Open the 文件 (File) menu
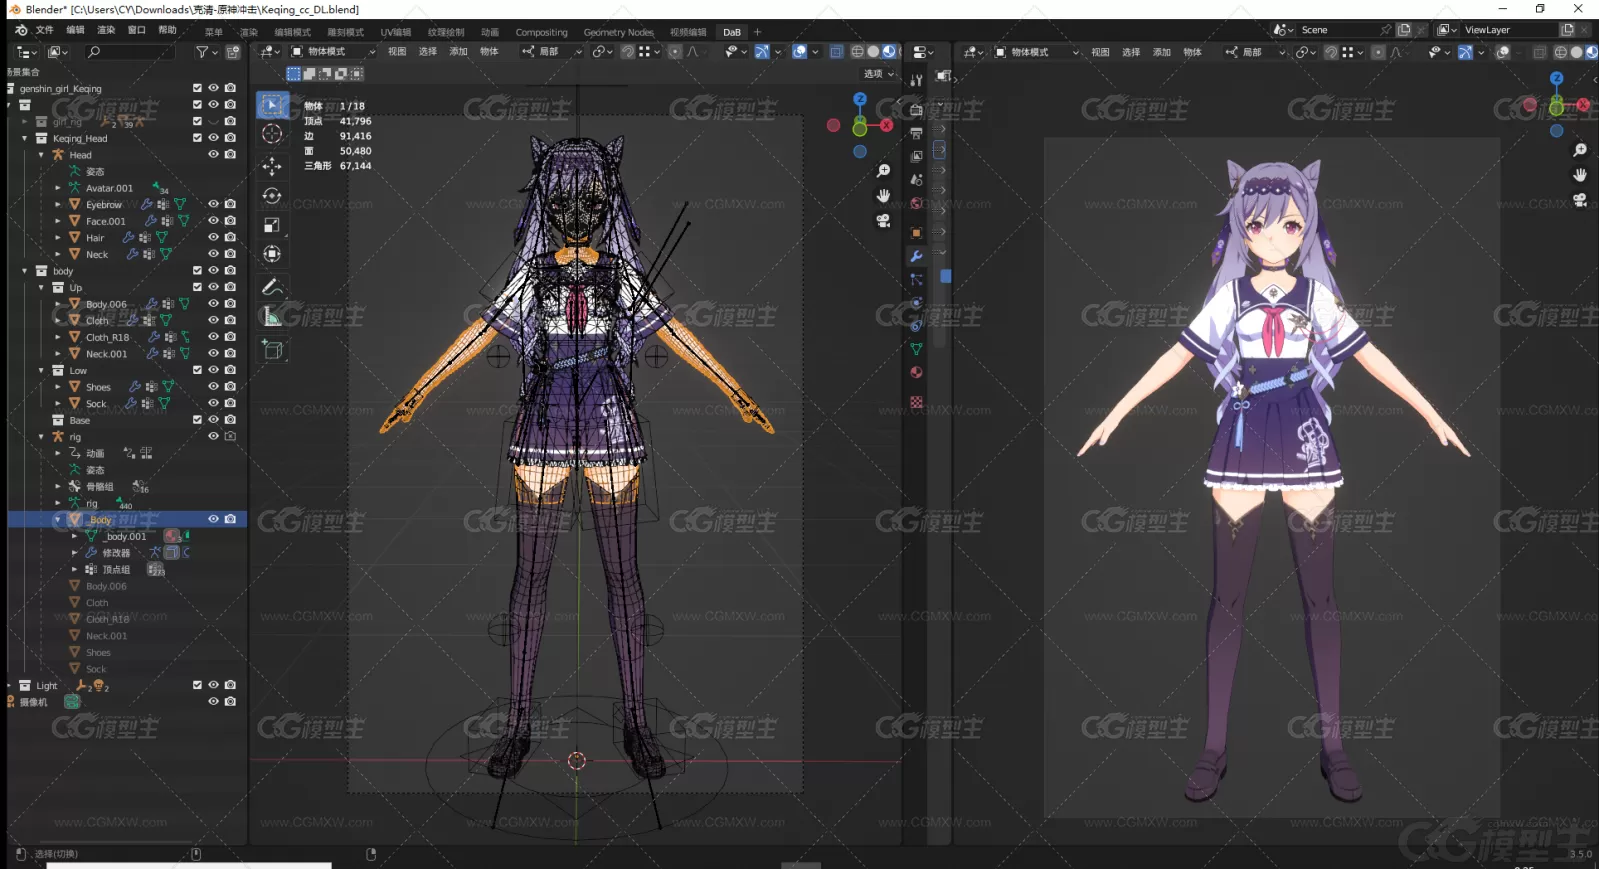The image size is (1599, 869). [x=45, y=31]
